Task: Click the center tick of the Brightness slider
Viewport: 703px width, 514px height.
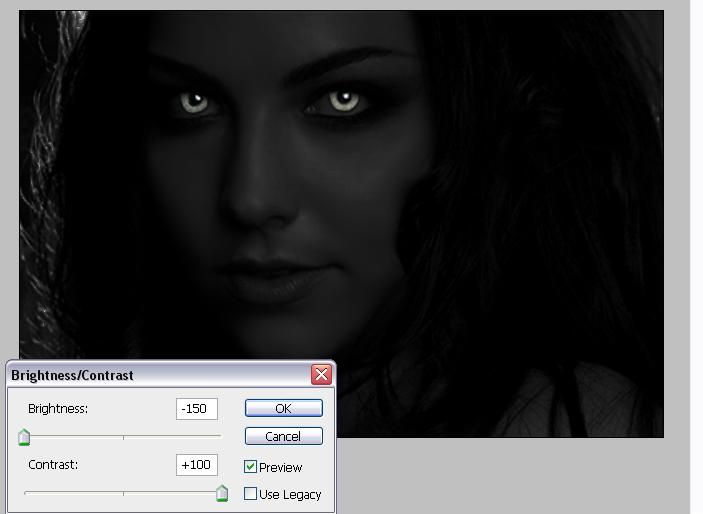Action: [123, 437]
